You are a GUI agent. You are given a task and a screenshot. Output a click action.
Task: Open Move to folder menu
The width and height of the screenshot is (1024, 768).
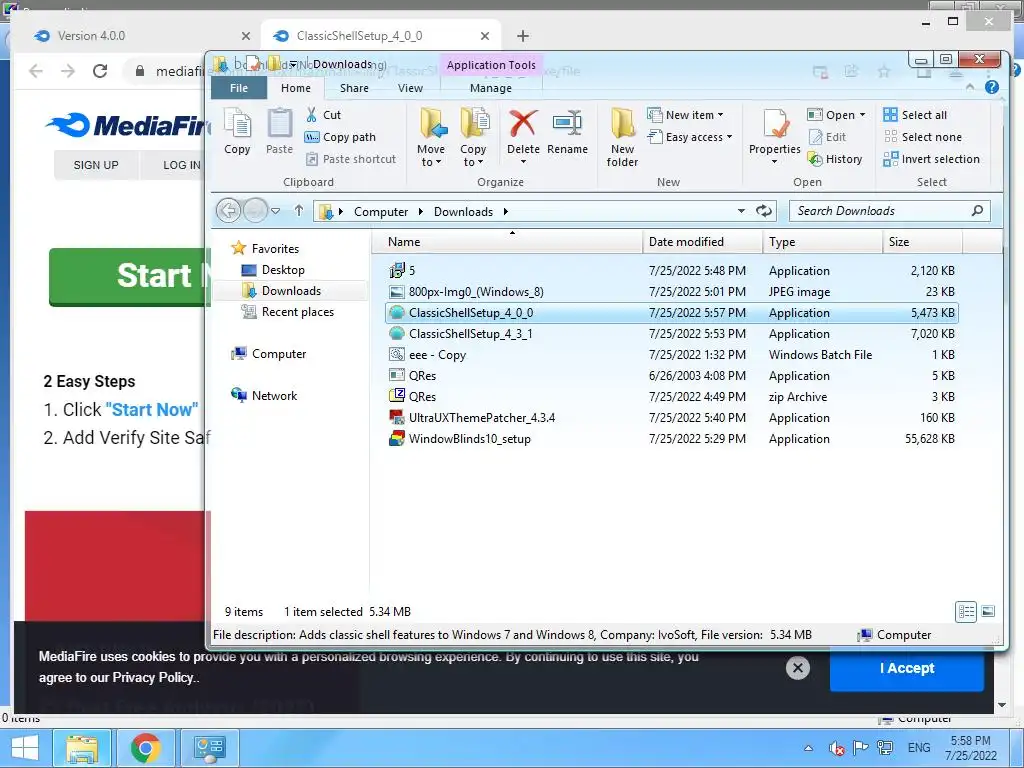[431, 137]
